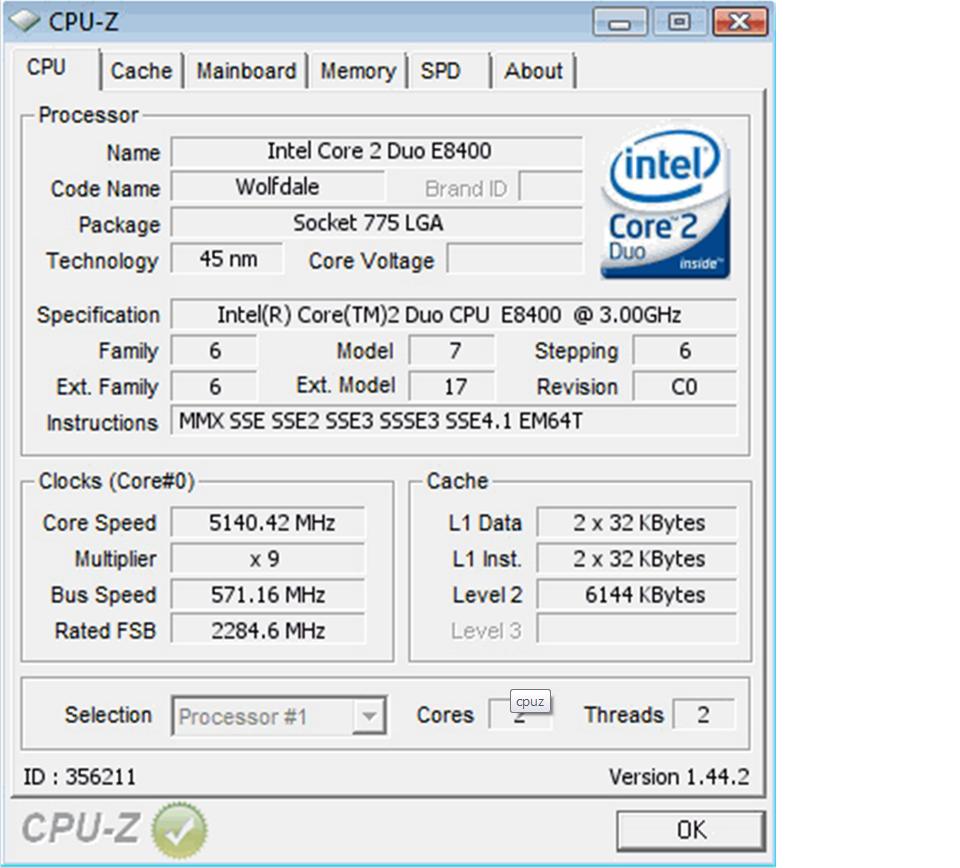
Task: Click the Rated FSB value 2284.6 MHz
Action: [268, 631]
